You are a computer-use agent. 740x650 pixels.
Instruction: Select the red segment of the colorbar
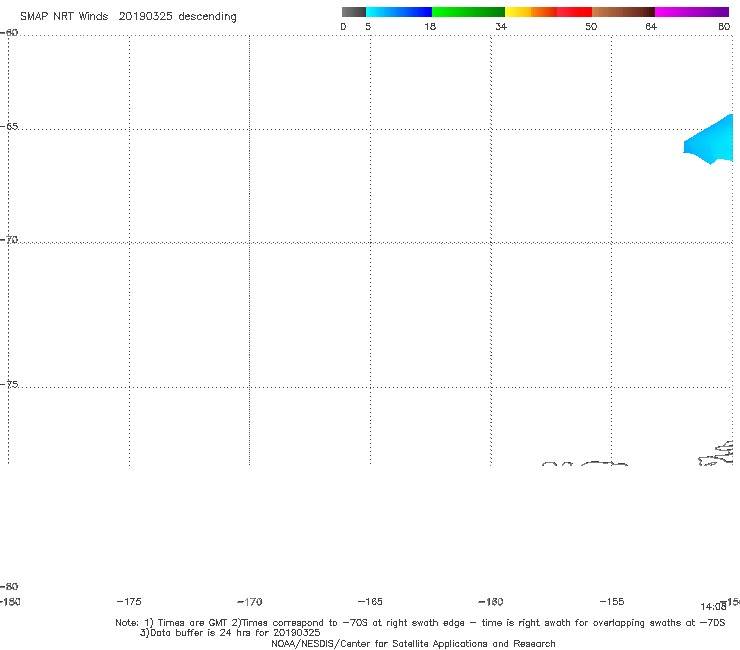[x=574, y=12]
